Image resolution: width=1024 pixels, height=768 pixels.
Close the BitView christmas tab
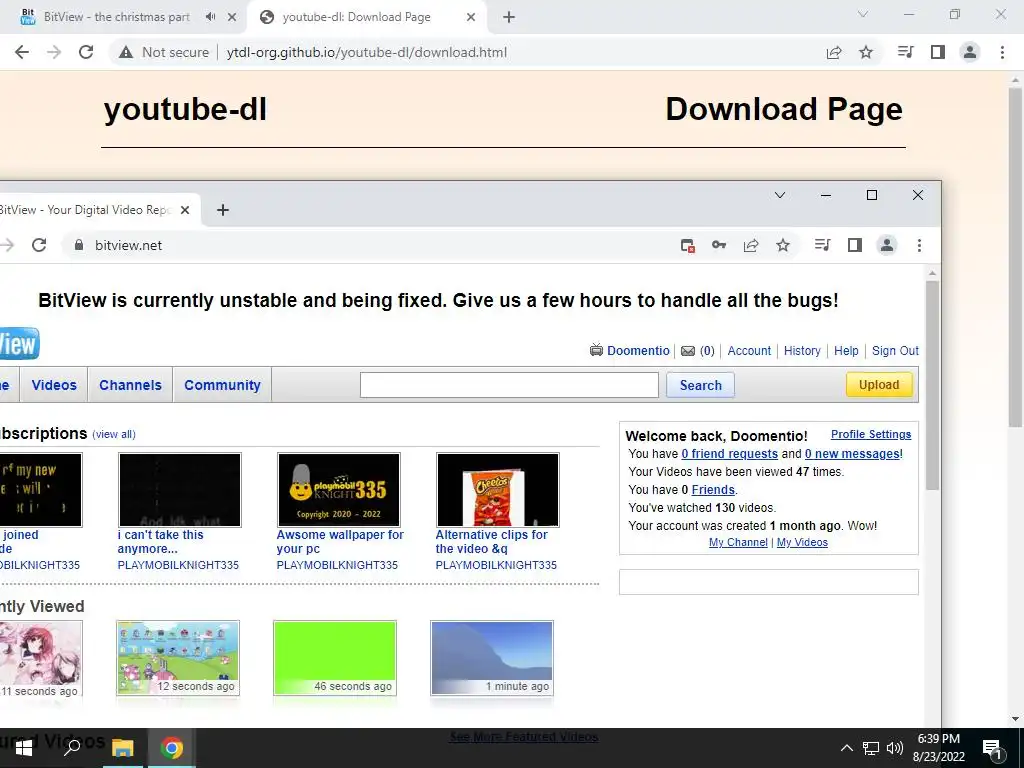232,17
